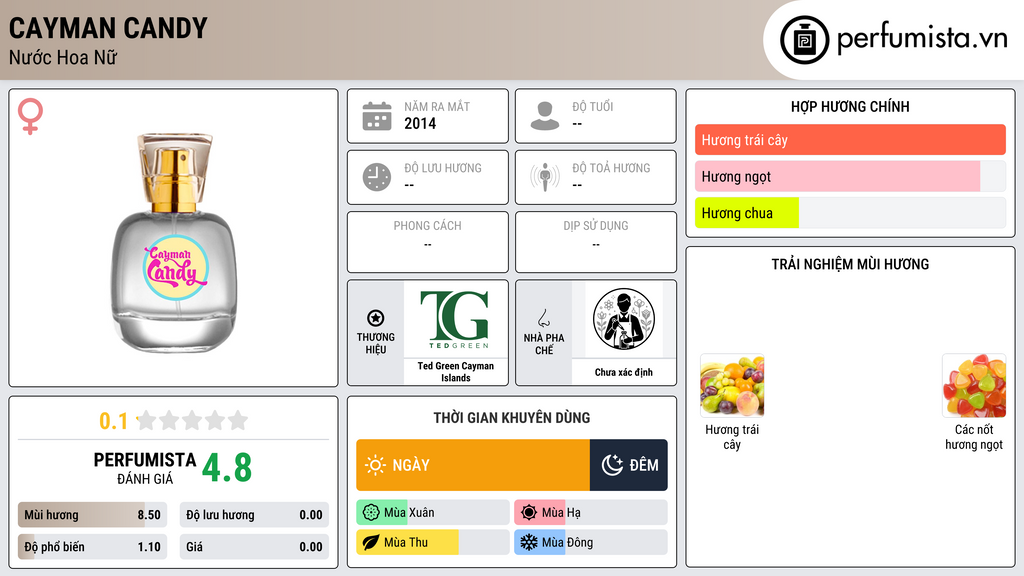
Task: Click the NHÀ PHA CHẾ label
Action: pos(544,344)
